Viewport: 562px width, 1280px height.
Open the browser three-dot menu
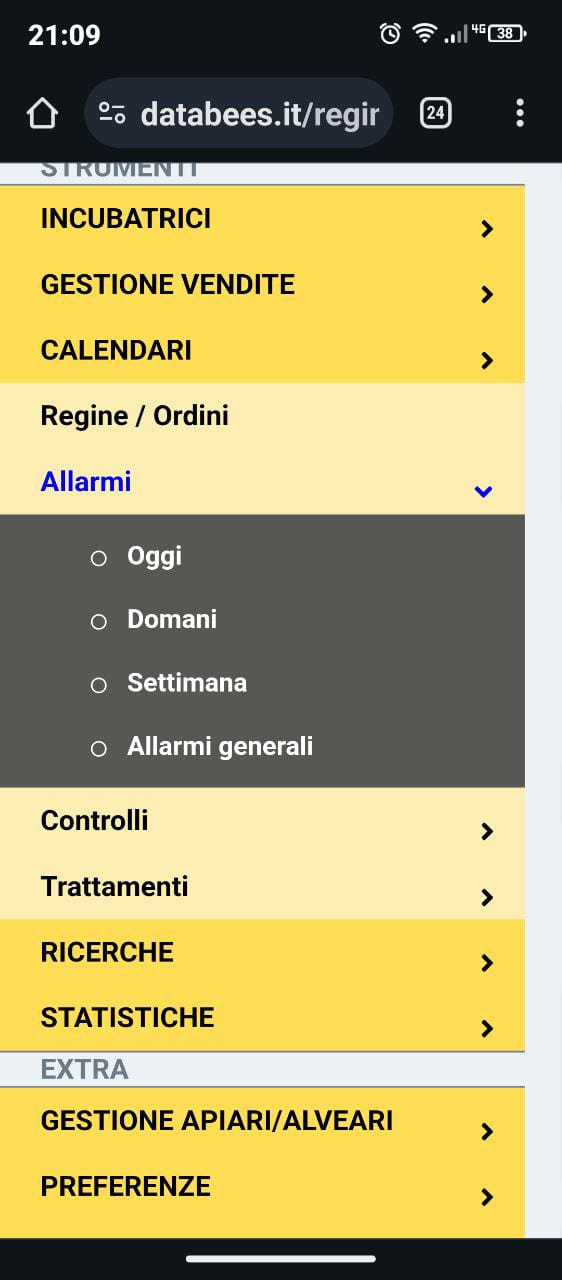tap(519, 113)
